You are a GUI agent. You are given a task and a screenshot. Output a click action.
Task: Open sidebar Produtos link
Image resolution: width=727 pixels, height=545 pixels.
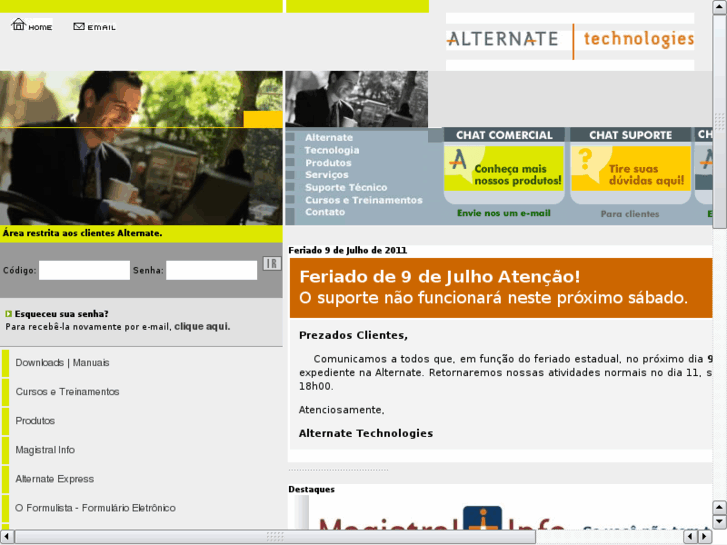[x=35, y=421]
